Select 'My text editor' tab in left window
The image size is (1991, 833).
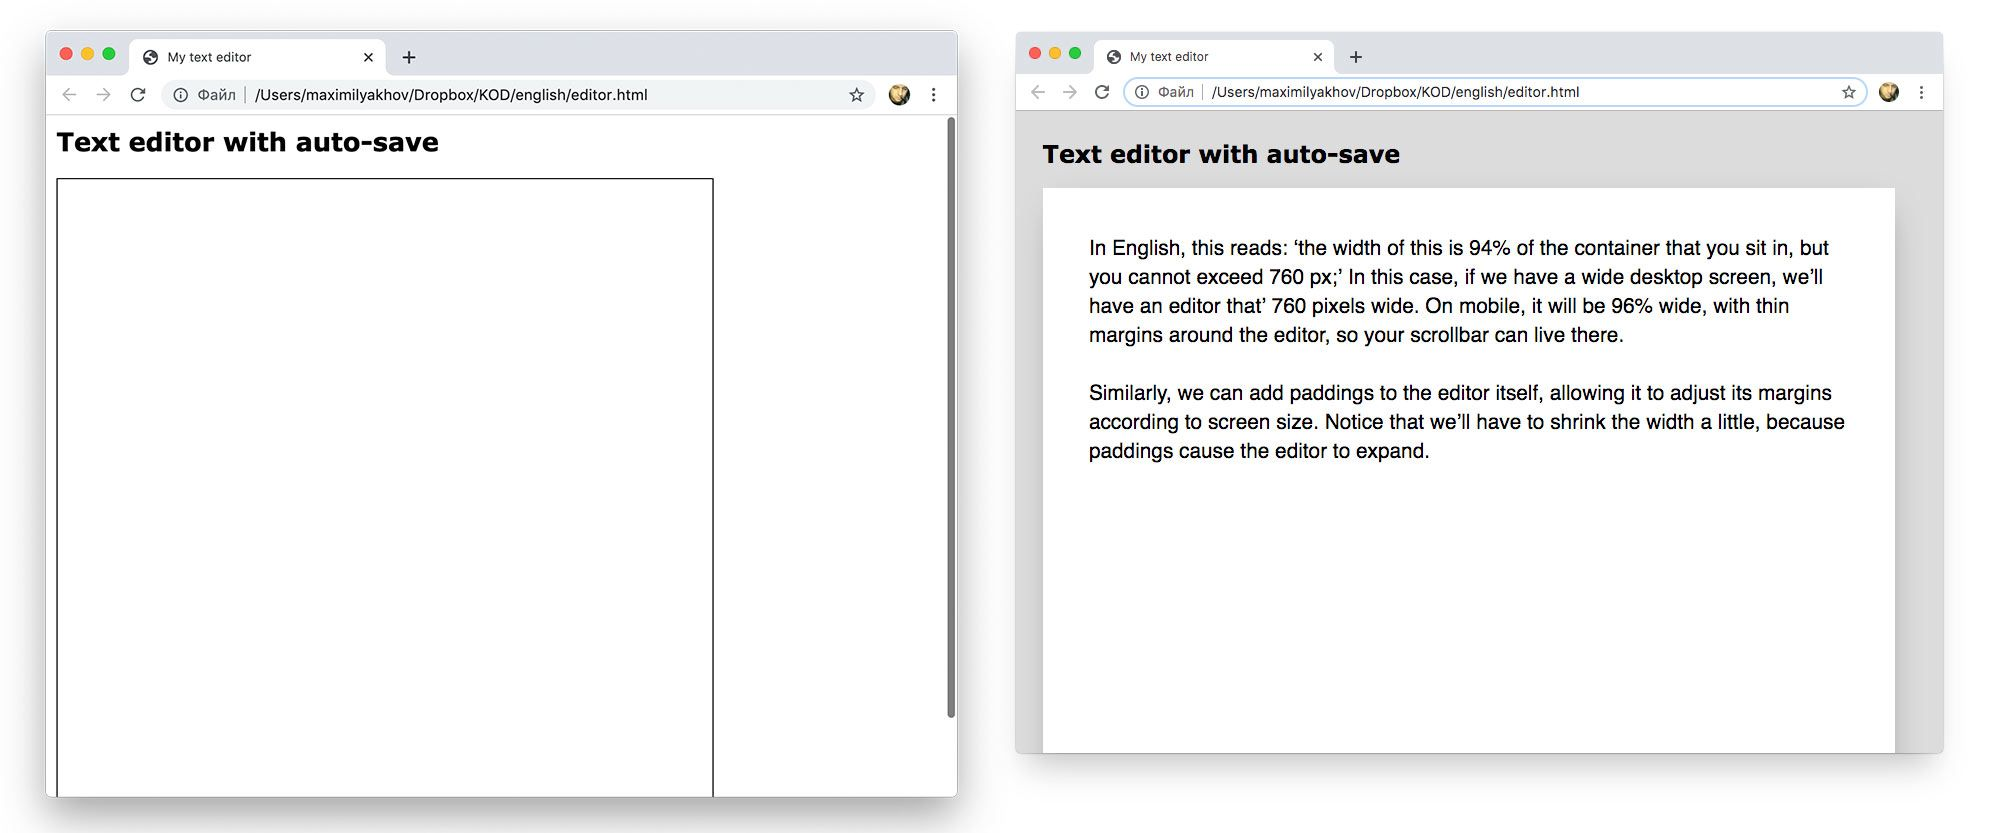(257, 57)
